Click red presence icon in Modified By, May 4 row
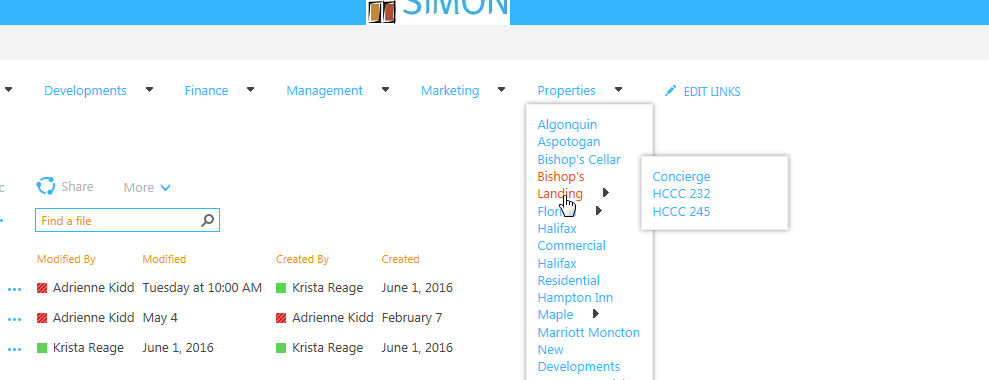989x380 pixels. click(42, 318)
